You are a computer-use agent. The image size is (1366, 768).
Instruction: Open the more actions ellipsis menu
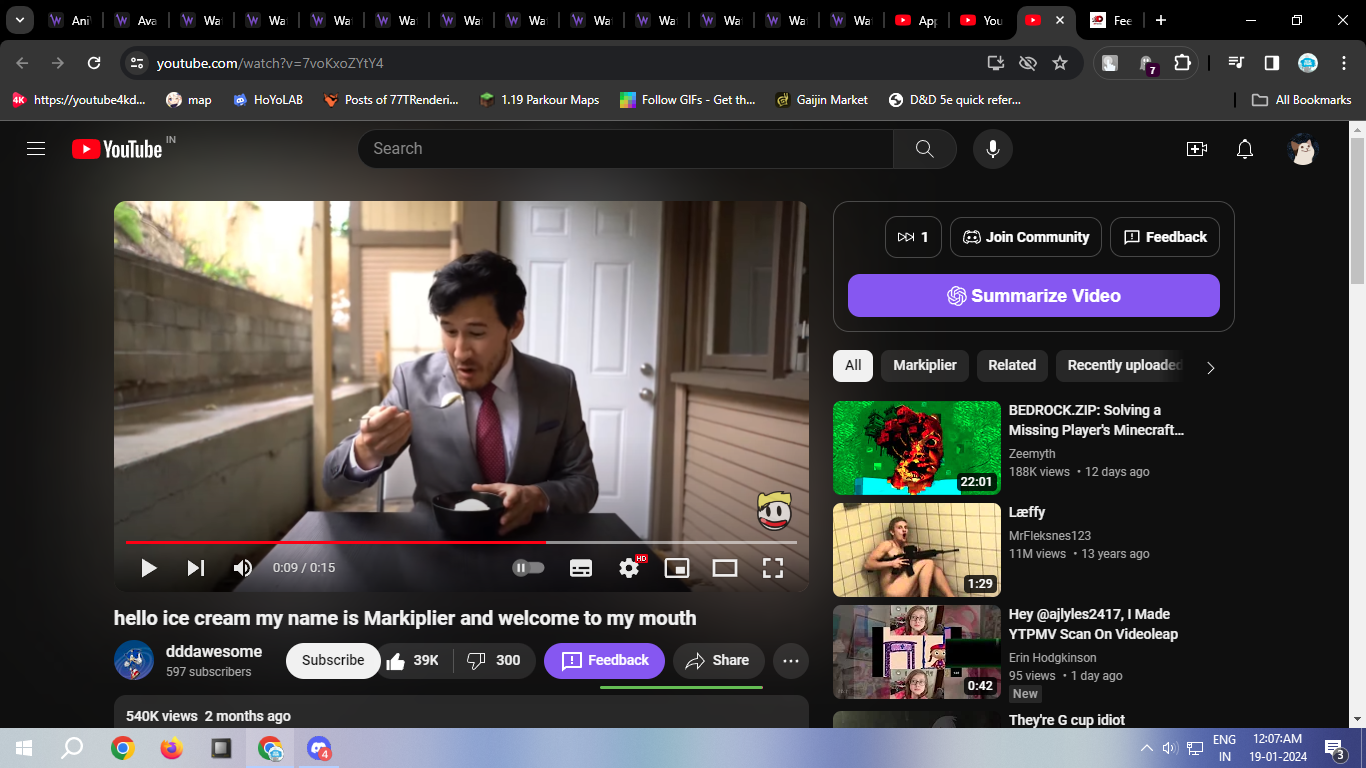tap(791, 661)
